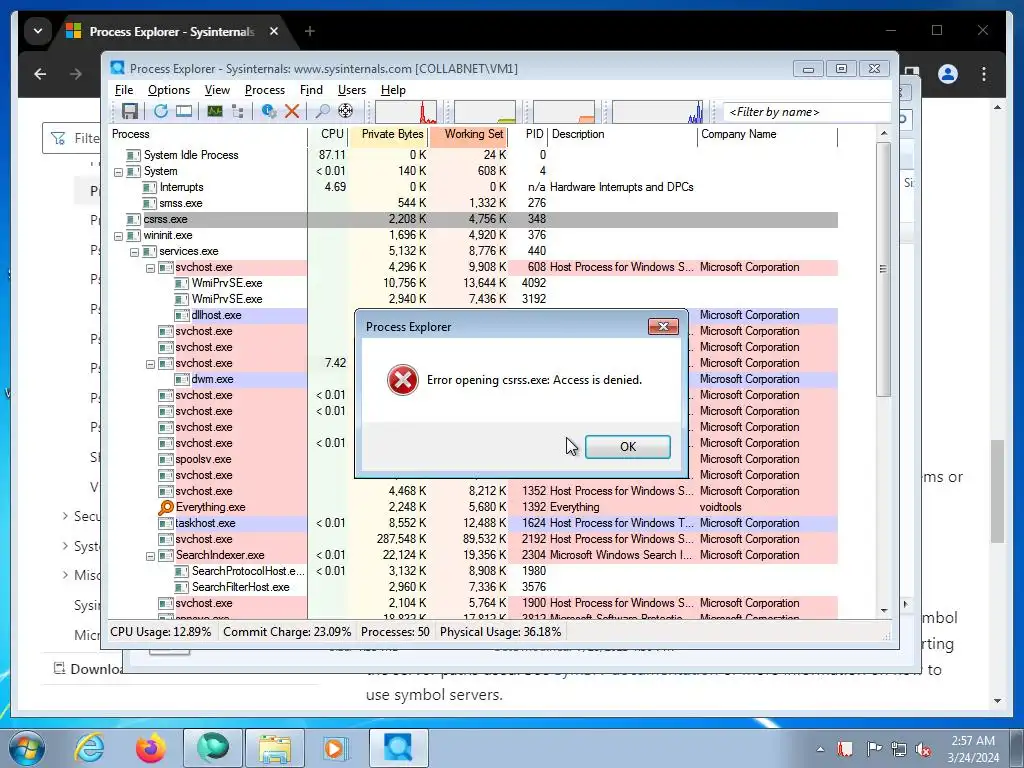Collapse the svchost.exe node above dwm.exe
The image size is (1024, 768).
coord(150,364)
